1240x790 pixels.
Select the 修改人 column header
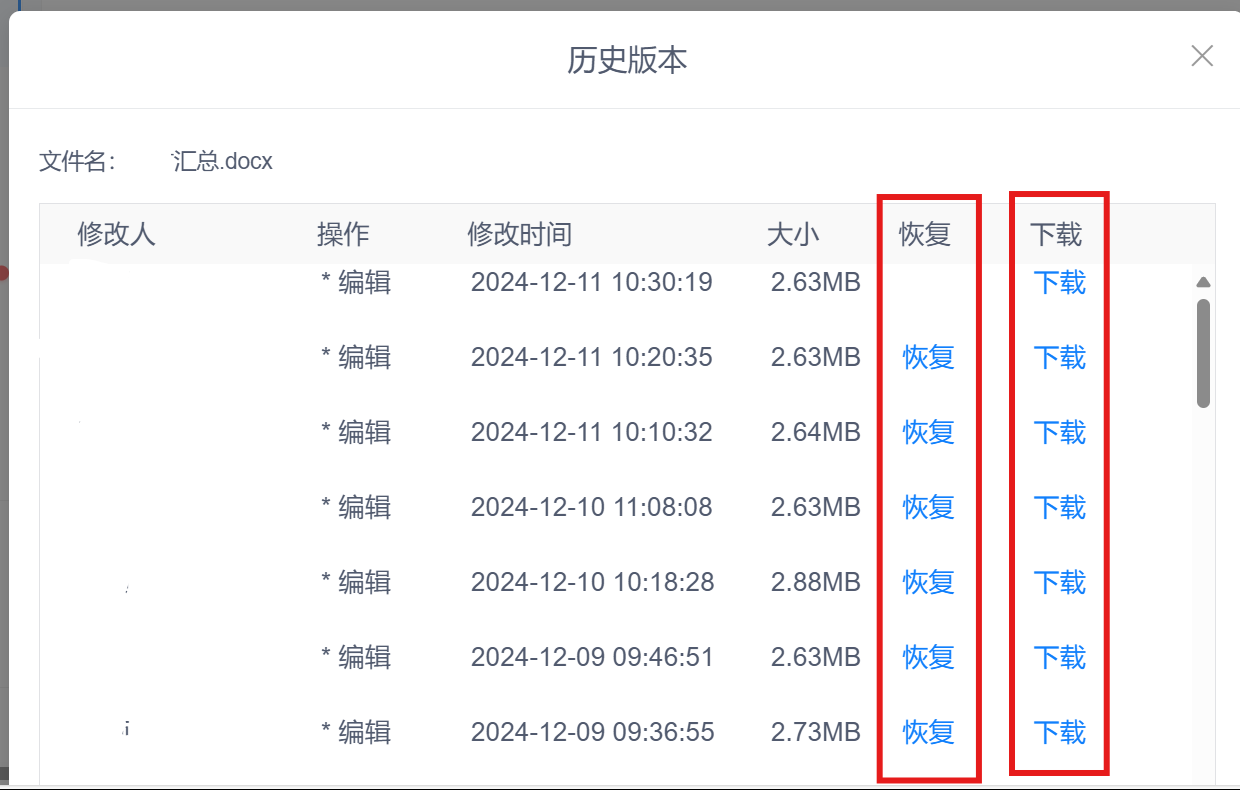click(117, 234)
